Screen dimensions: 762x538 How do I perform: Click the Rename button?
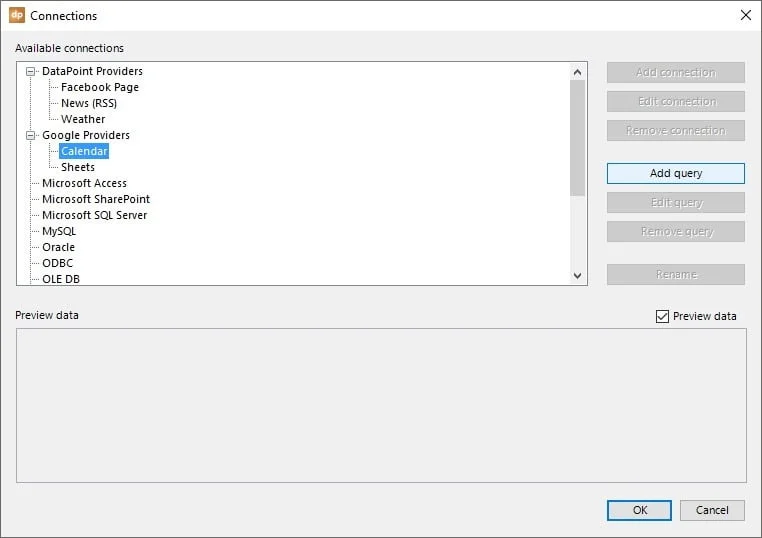pos(675,275)
